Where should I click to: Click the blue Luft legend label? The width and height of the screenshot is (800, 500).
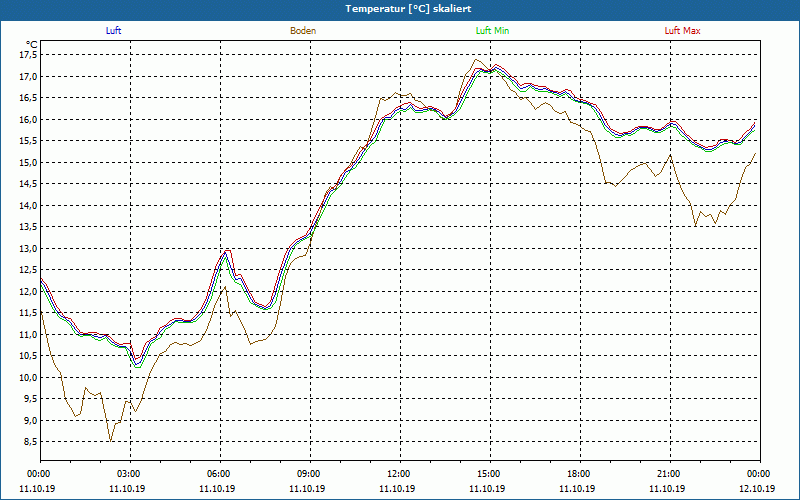tap(113, 31)
